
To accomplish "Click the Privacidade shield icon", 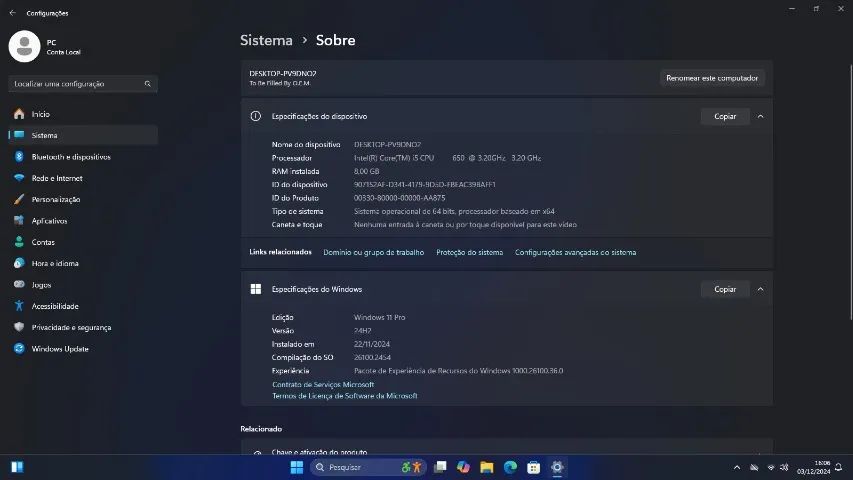I will coord(19,327).
